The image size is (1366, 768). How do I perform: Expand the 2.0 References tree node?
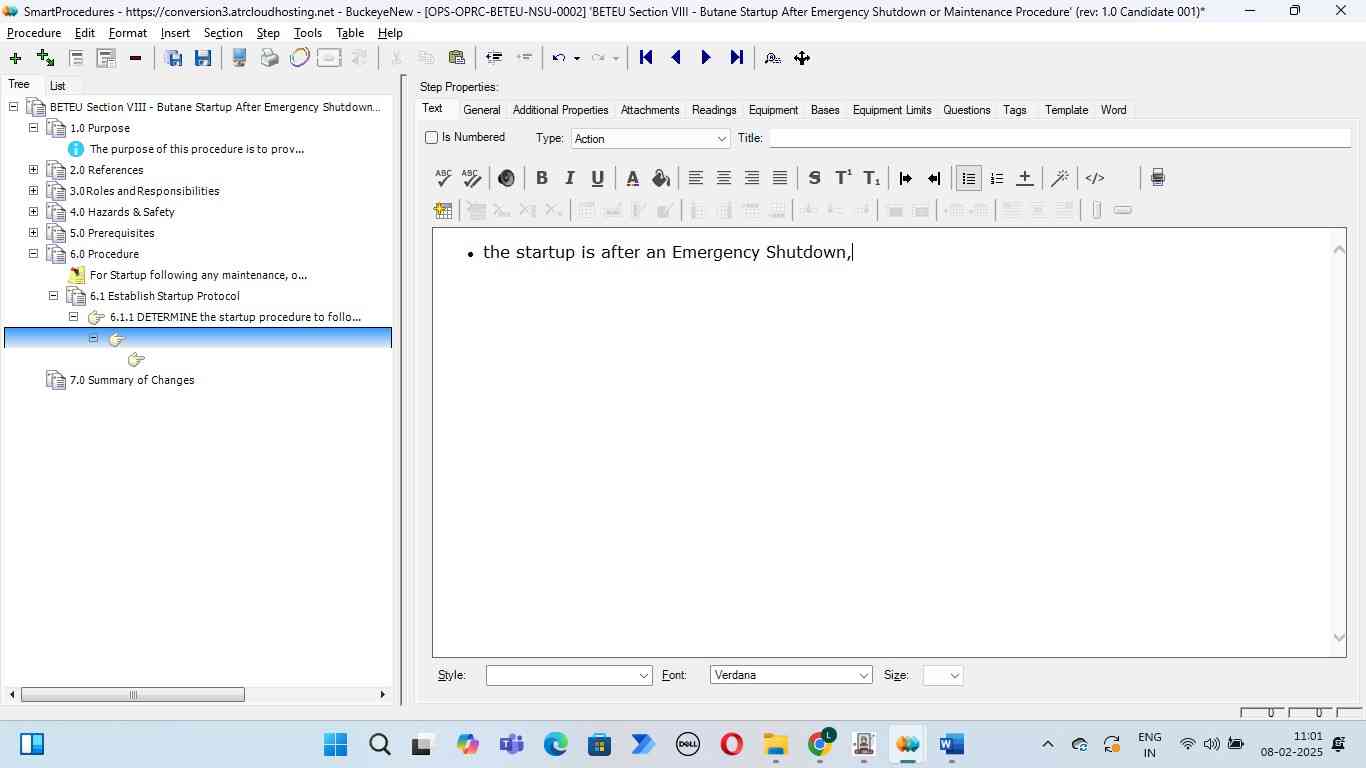[33, 170]
